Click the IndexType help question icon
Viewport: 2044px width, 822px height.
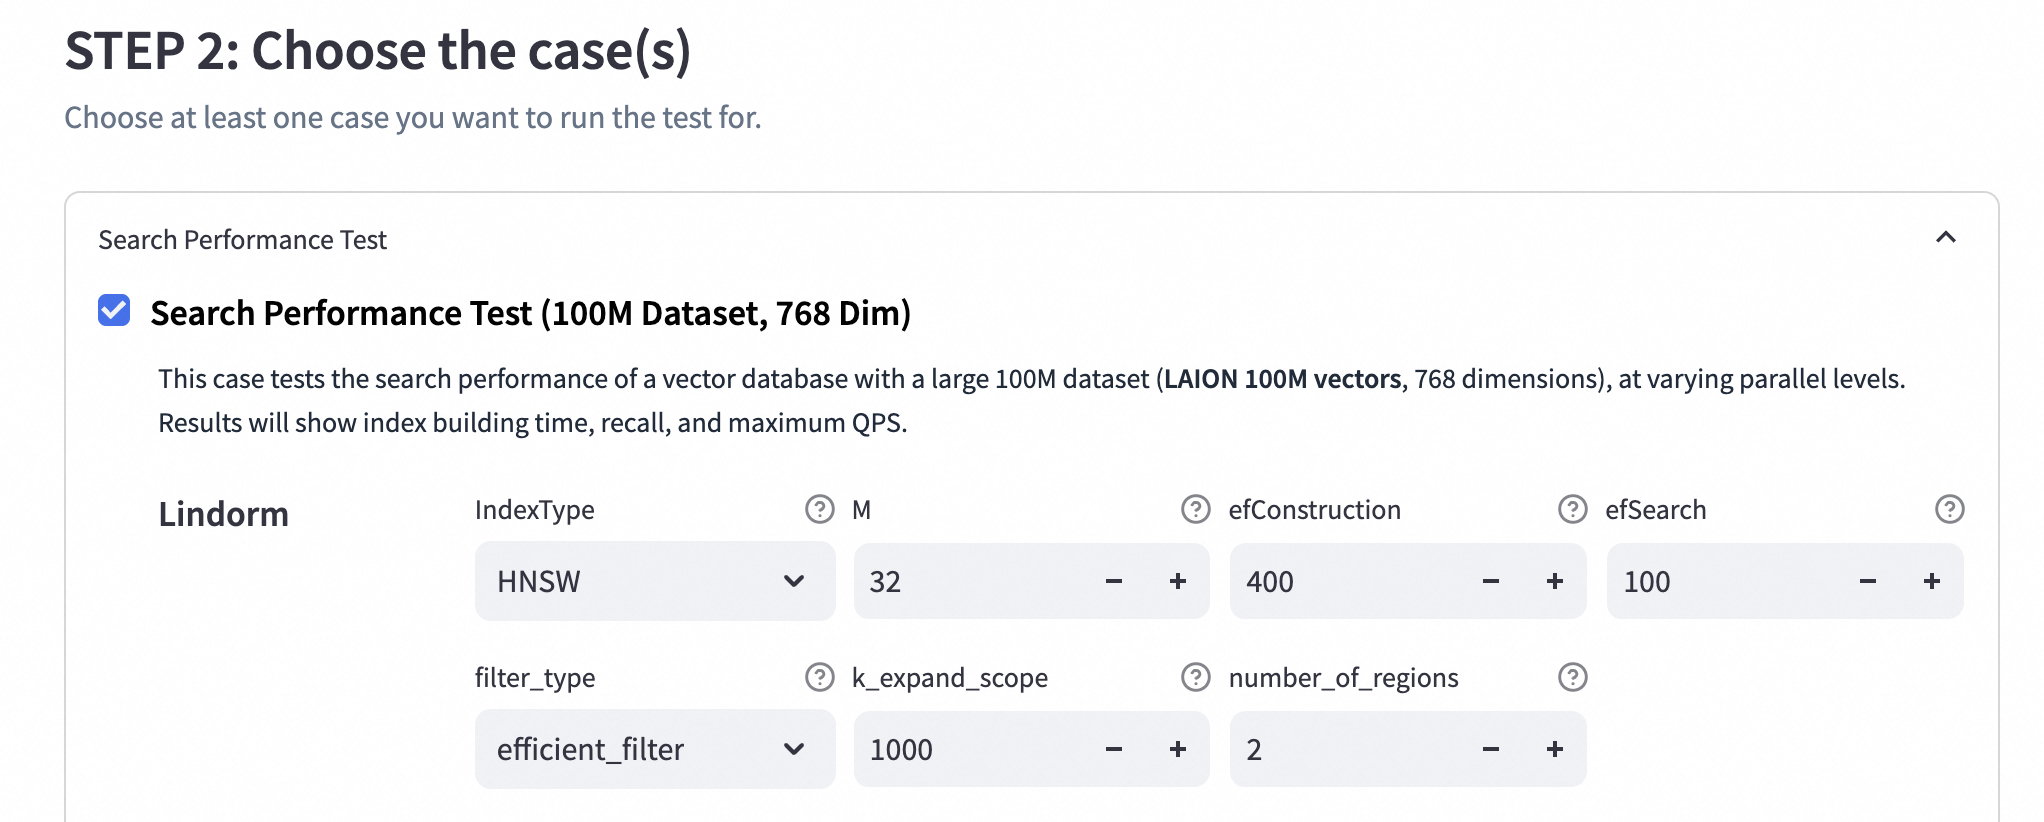[819, 510]
